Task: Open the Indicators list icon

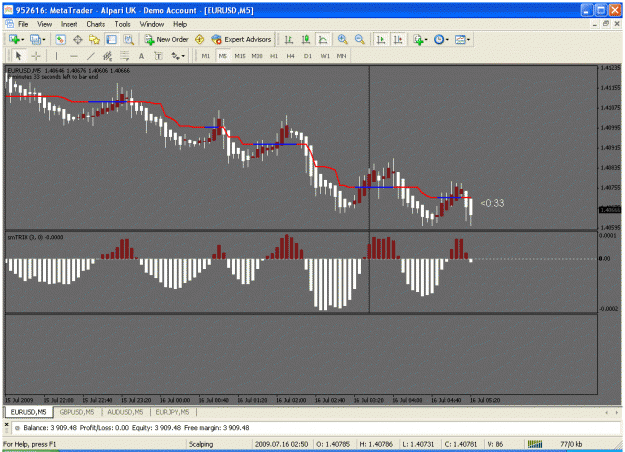Action: click(418, 39)
